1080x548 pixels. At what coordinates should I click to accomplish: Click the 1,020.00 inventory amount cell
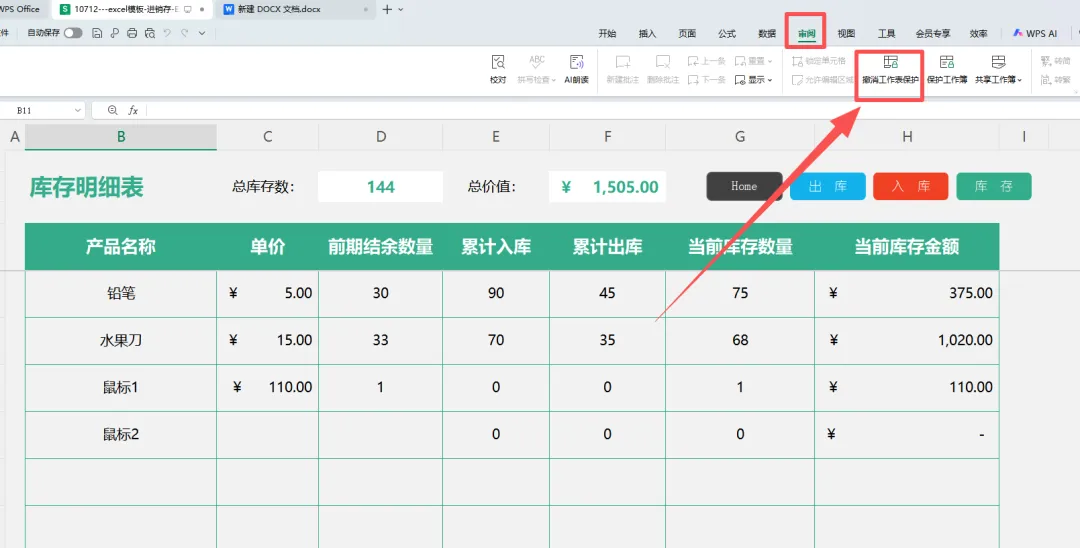906,340
